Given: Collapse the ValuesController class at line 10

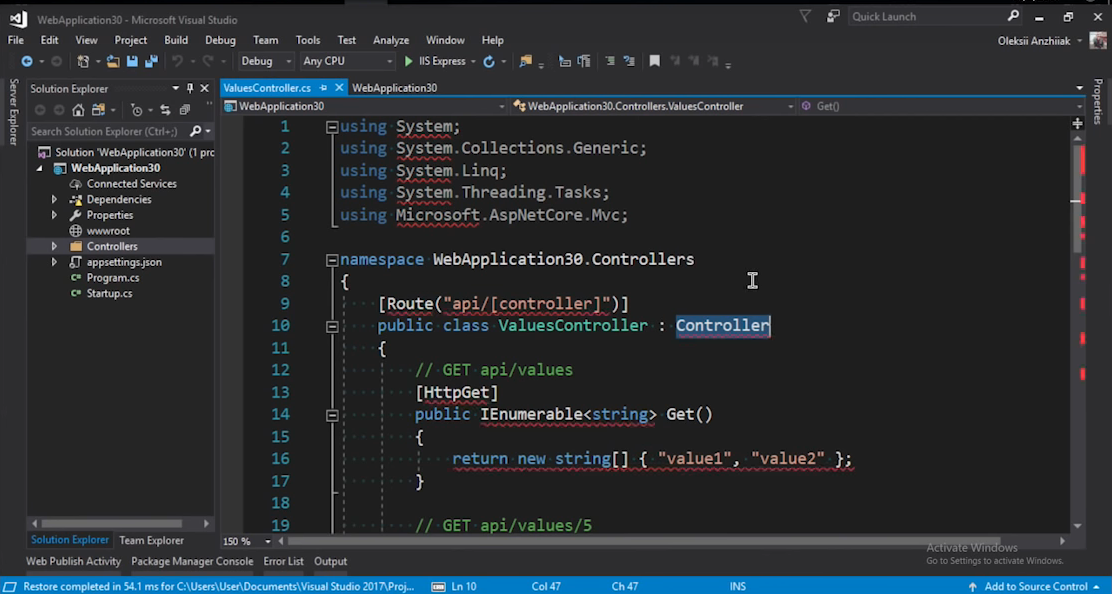Looking at the screenshot, I should [x=332, y=327].
